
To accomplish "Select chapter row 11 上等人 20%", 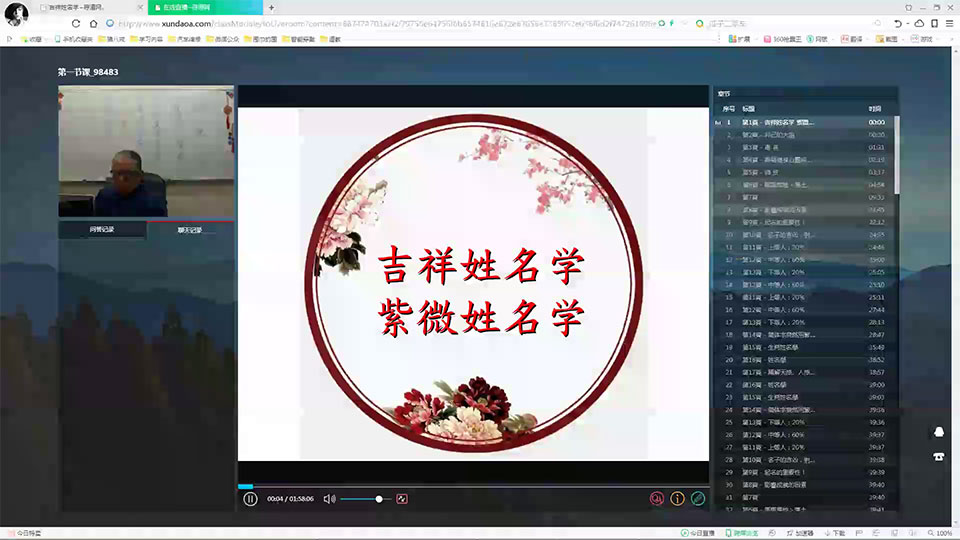I will coord(803,247).
